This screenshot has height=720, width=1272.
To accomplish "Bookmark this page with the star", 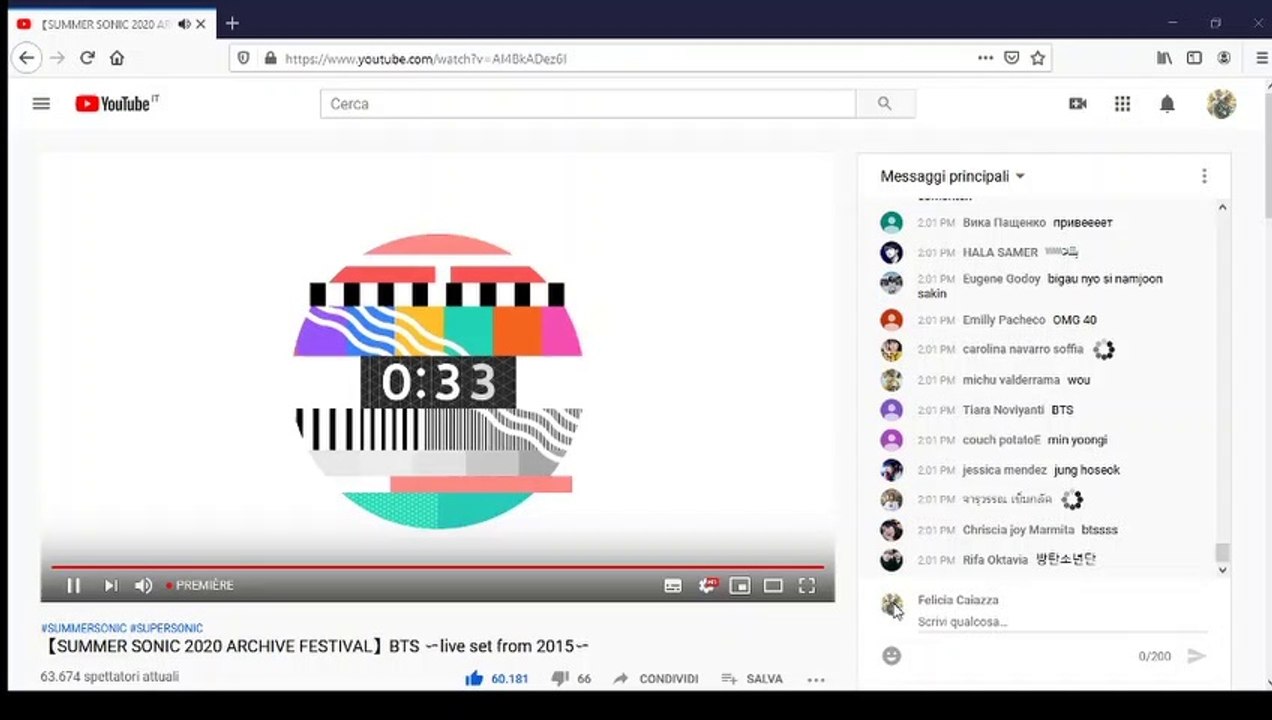I will [x=1038, y=58].
